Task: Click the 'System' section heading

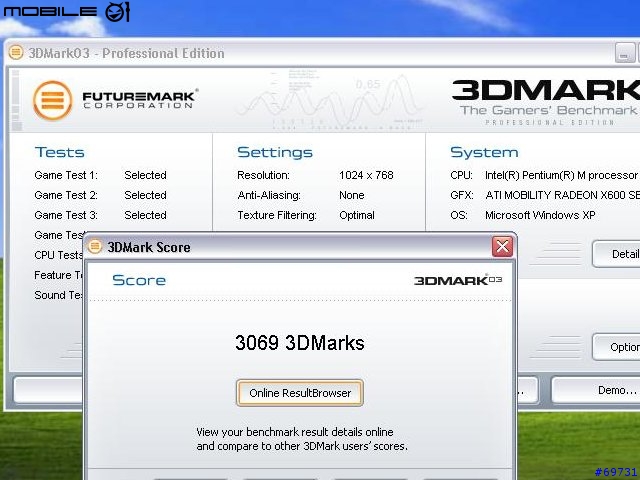Action: 484,152
